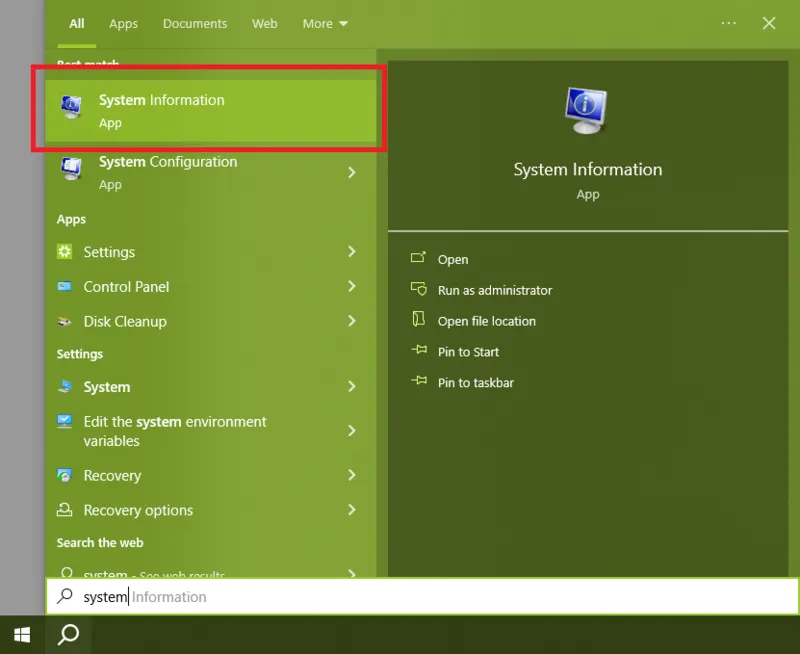This screenshot has height=654, width=800.
Task: Switch to the Apps tab
Action: point(123,23)
